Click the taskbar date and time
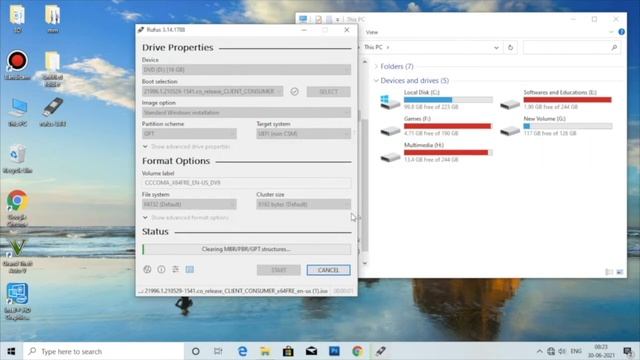Image resolution: width=640 pixels, height=360 pixels. pos(601,351)
